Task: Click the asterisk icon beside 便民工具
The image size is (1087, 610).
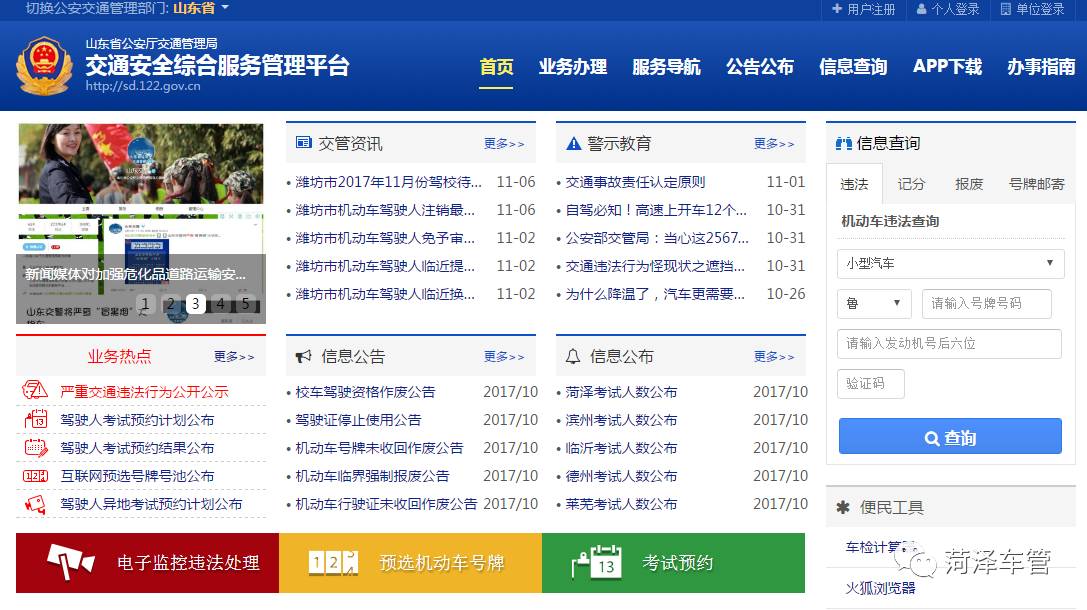Action: [x=843, y=508]
